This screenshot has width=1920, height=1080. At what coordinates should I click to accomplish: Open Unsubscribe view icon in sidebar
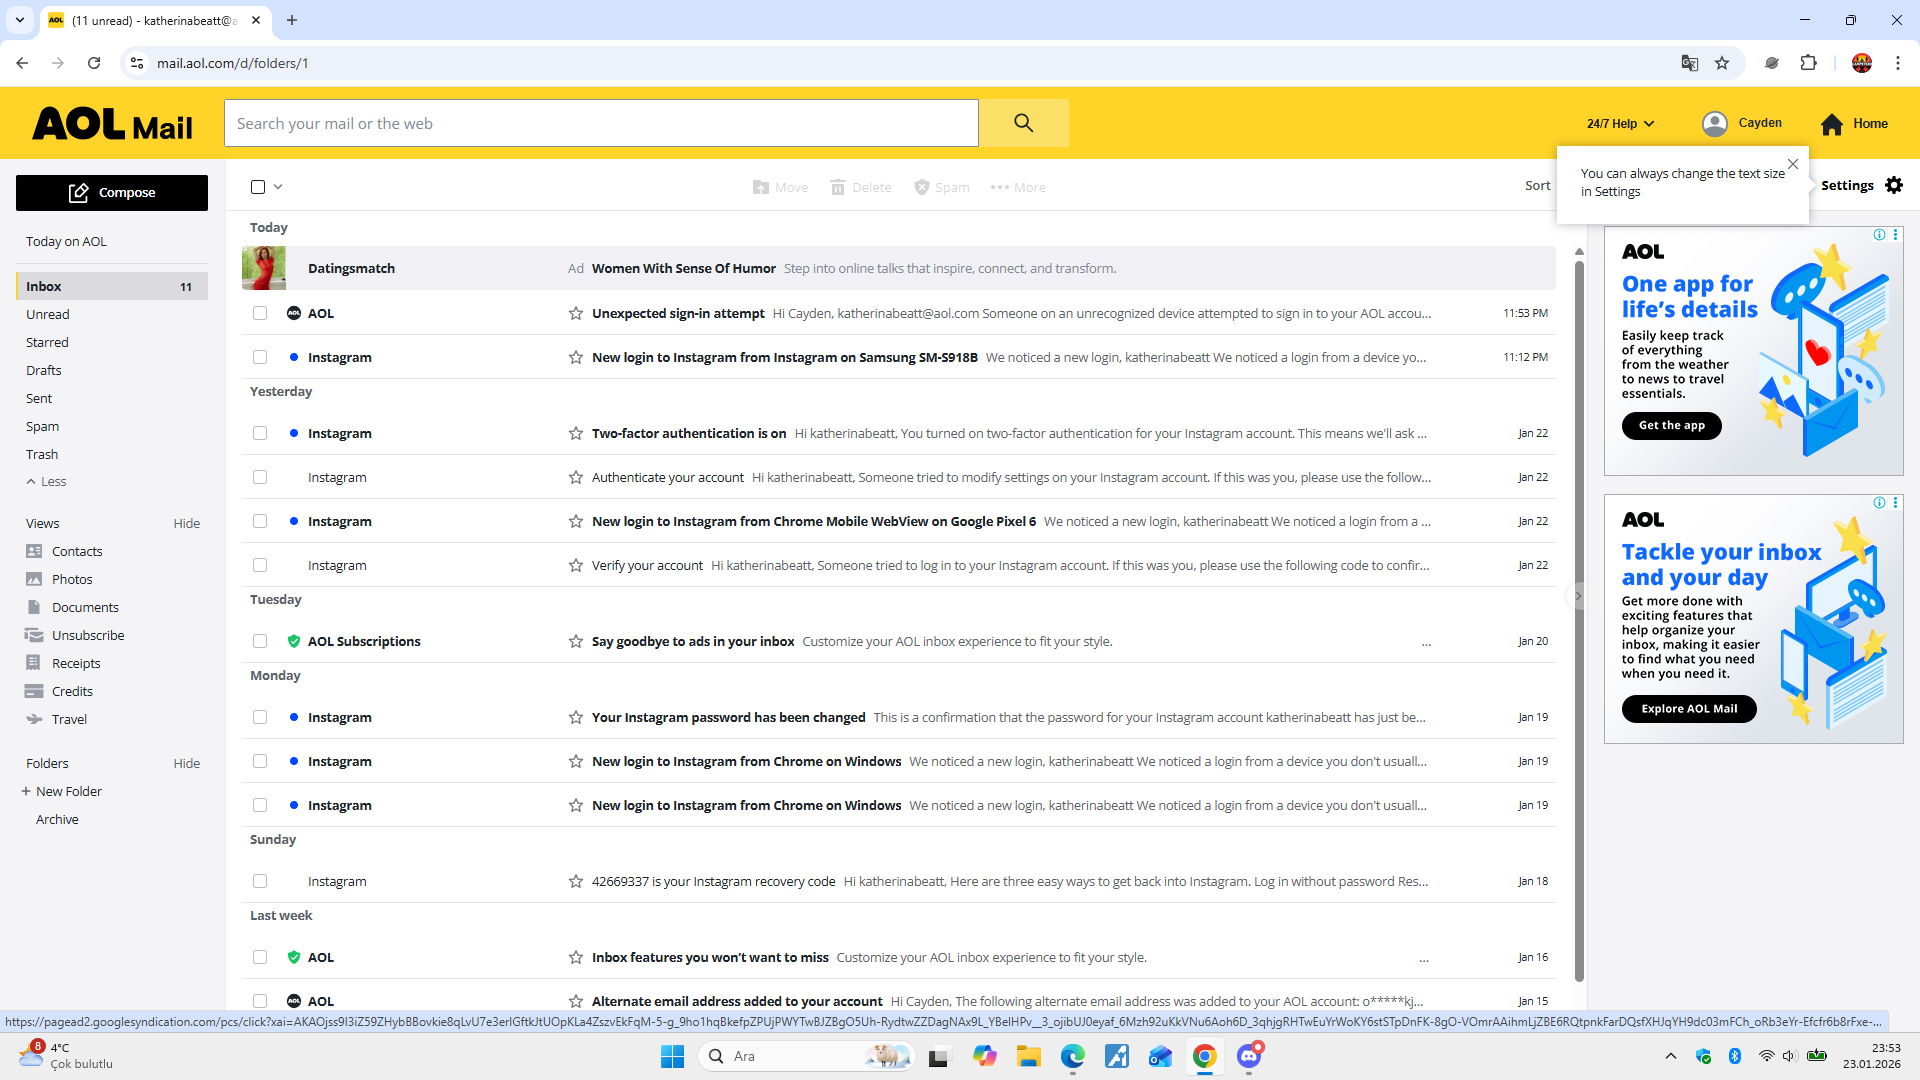(x=34, y=636)
